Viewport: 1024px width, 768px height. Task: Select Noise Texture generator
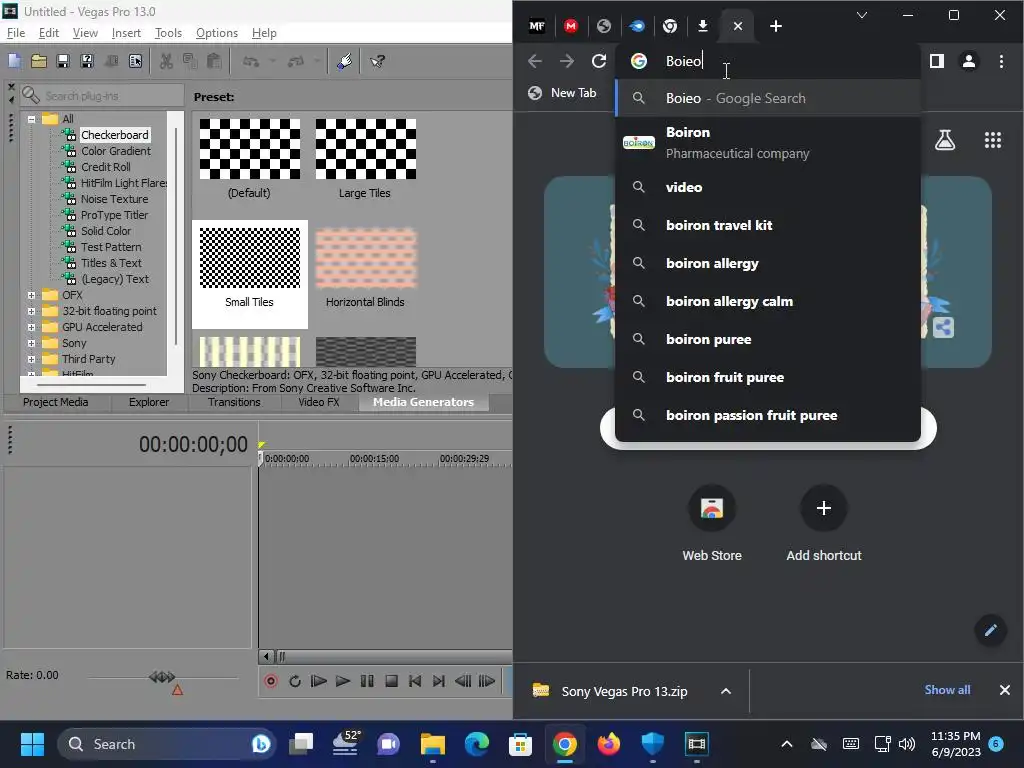coord(114,199)
